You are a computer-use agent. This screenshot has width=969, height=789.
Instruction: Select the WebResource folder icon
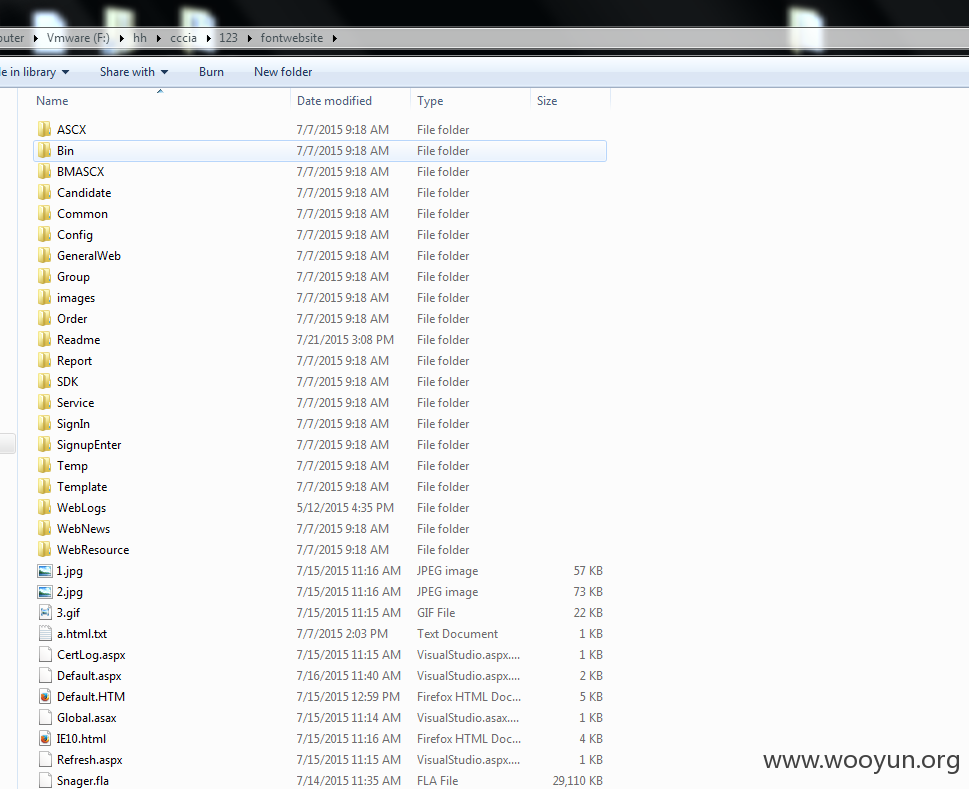click(x=44, y=549)
